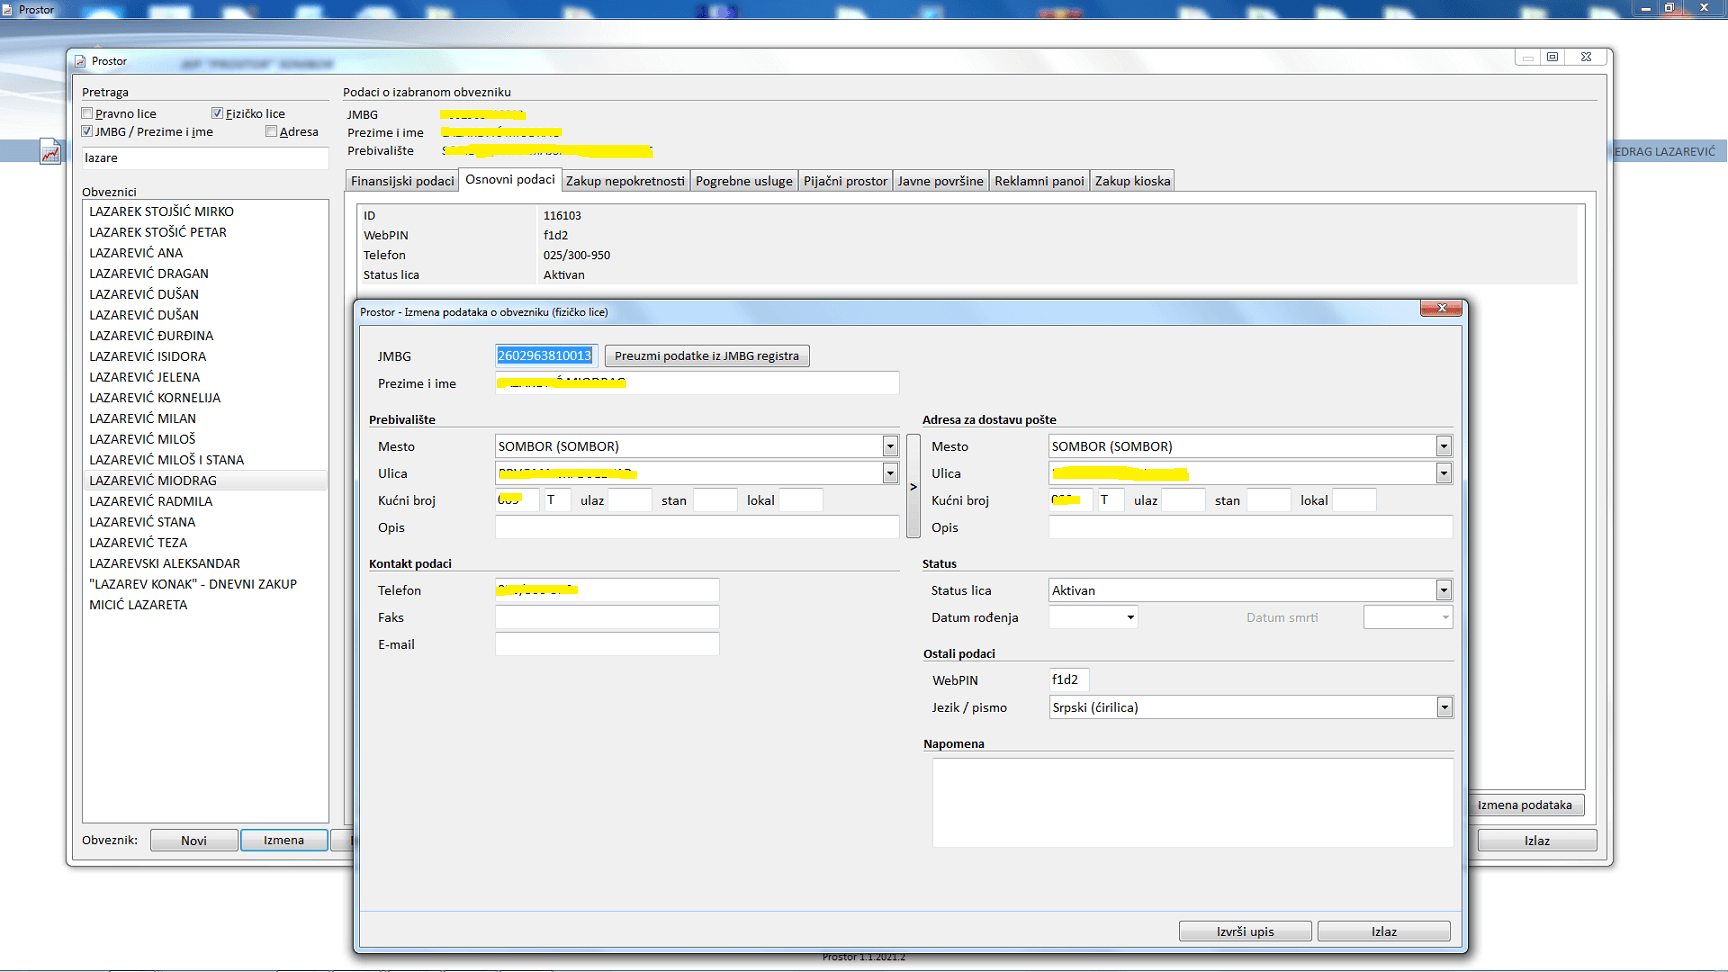Open the Datum smrti date dropdown
The width and height of the screenshot is (1728, 972).
(1445, 617)
